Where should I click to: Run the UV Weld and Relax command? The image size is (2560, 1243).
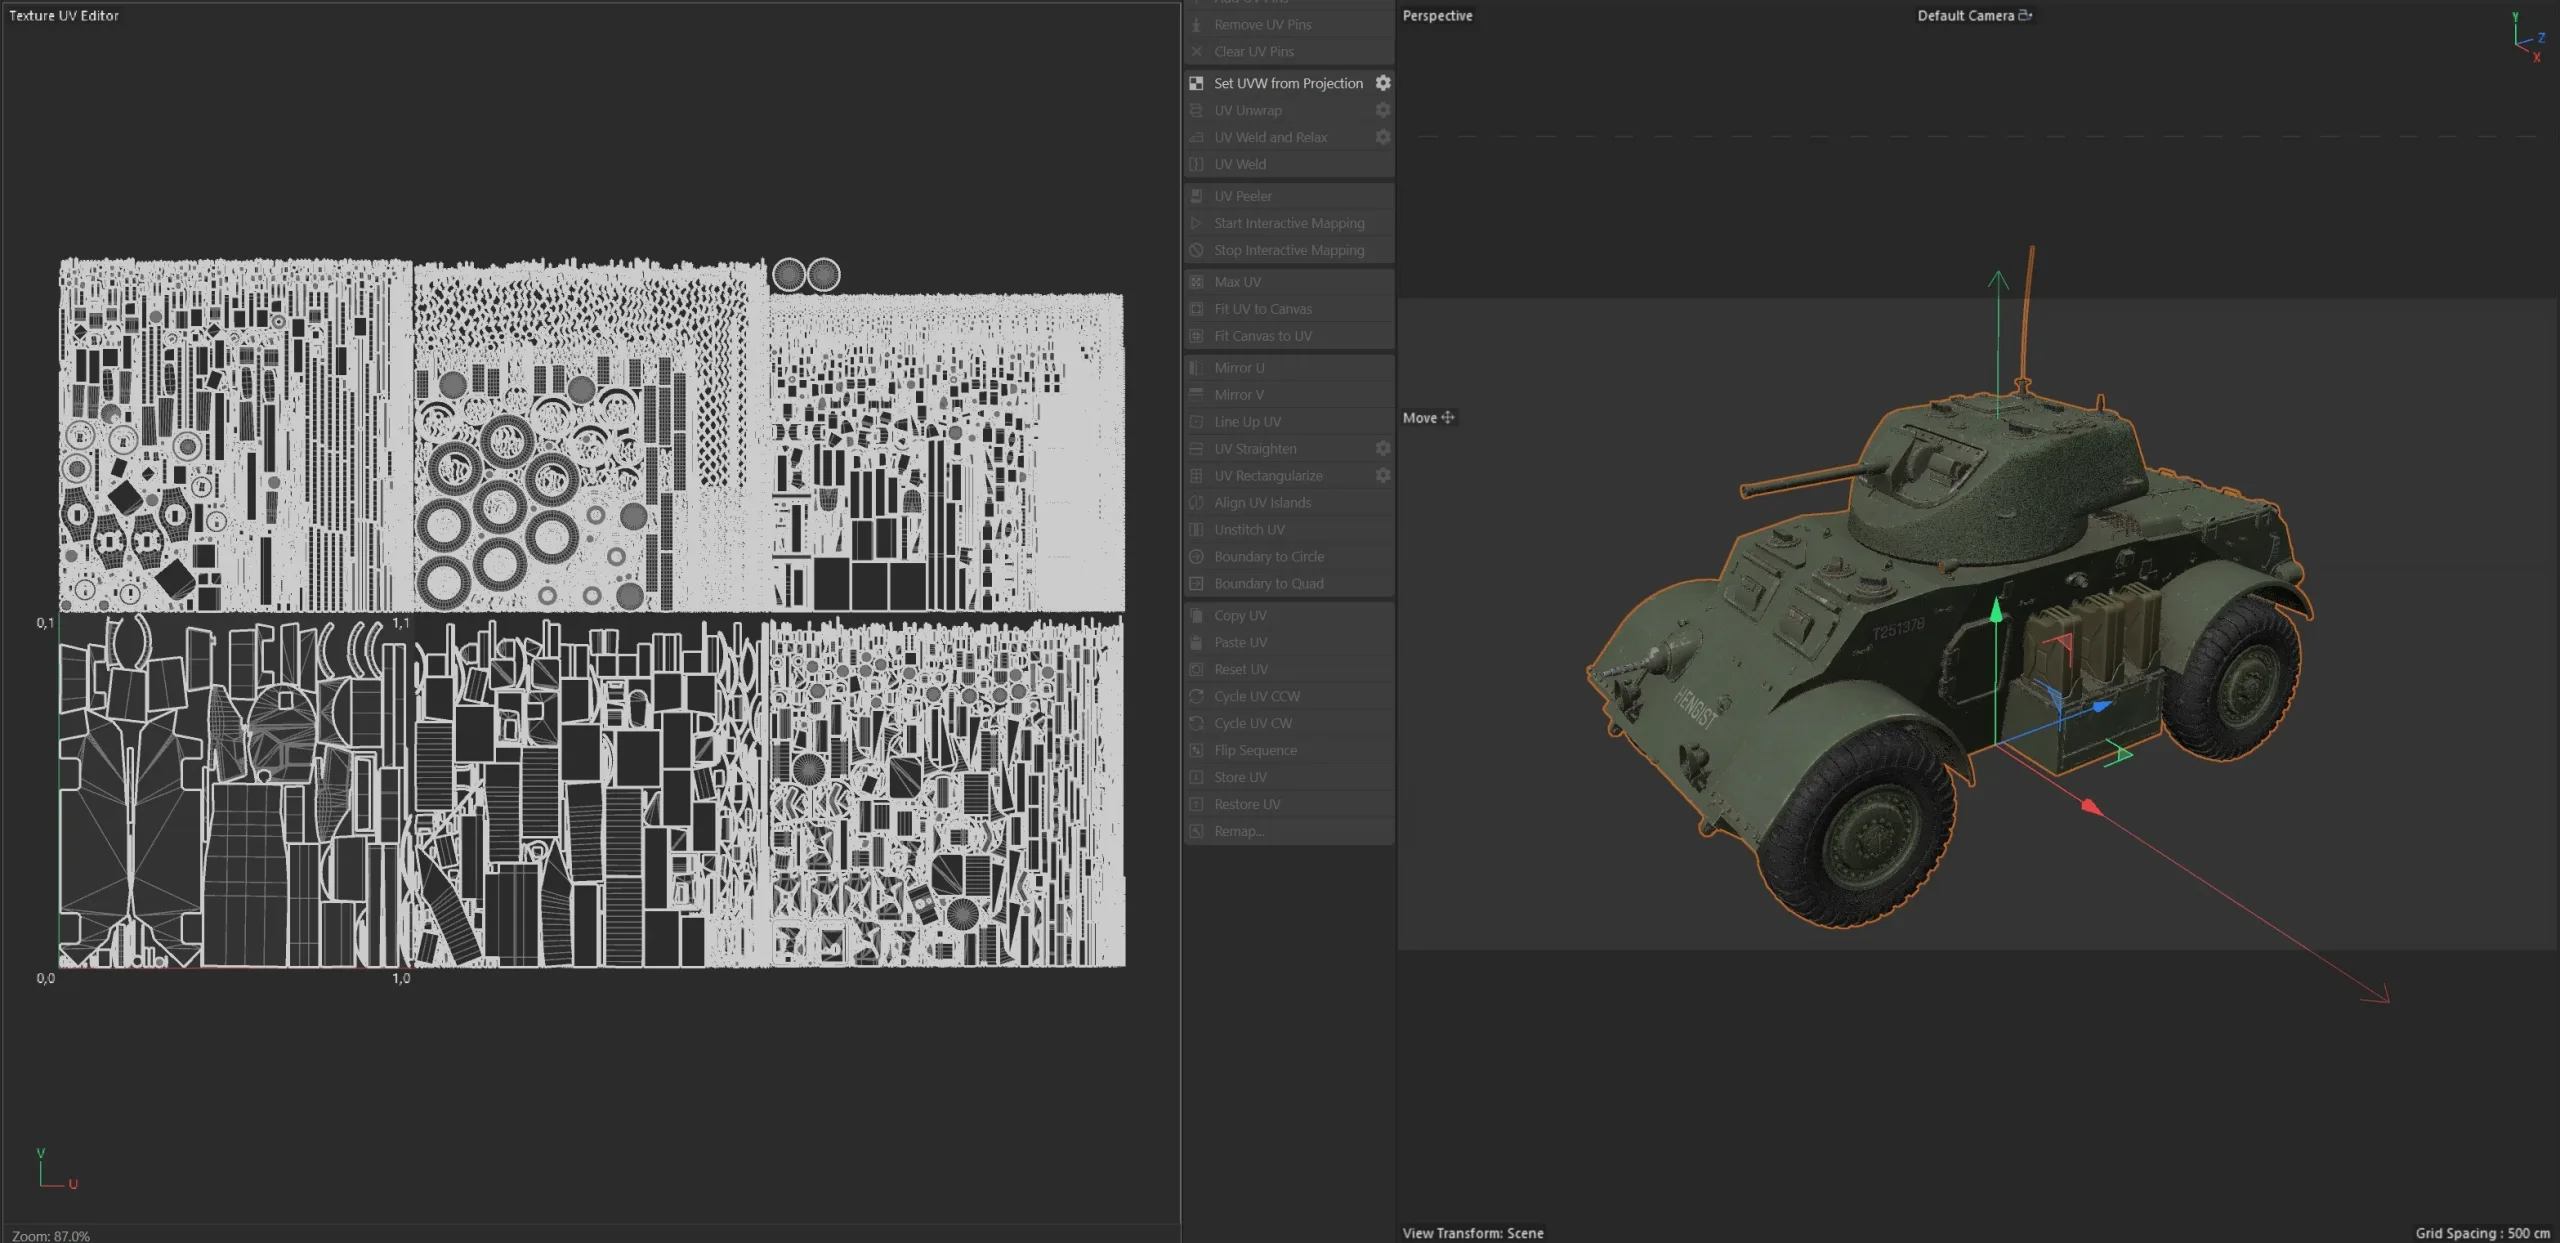pyautogui.click(x=1272, y=137)
